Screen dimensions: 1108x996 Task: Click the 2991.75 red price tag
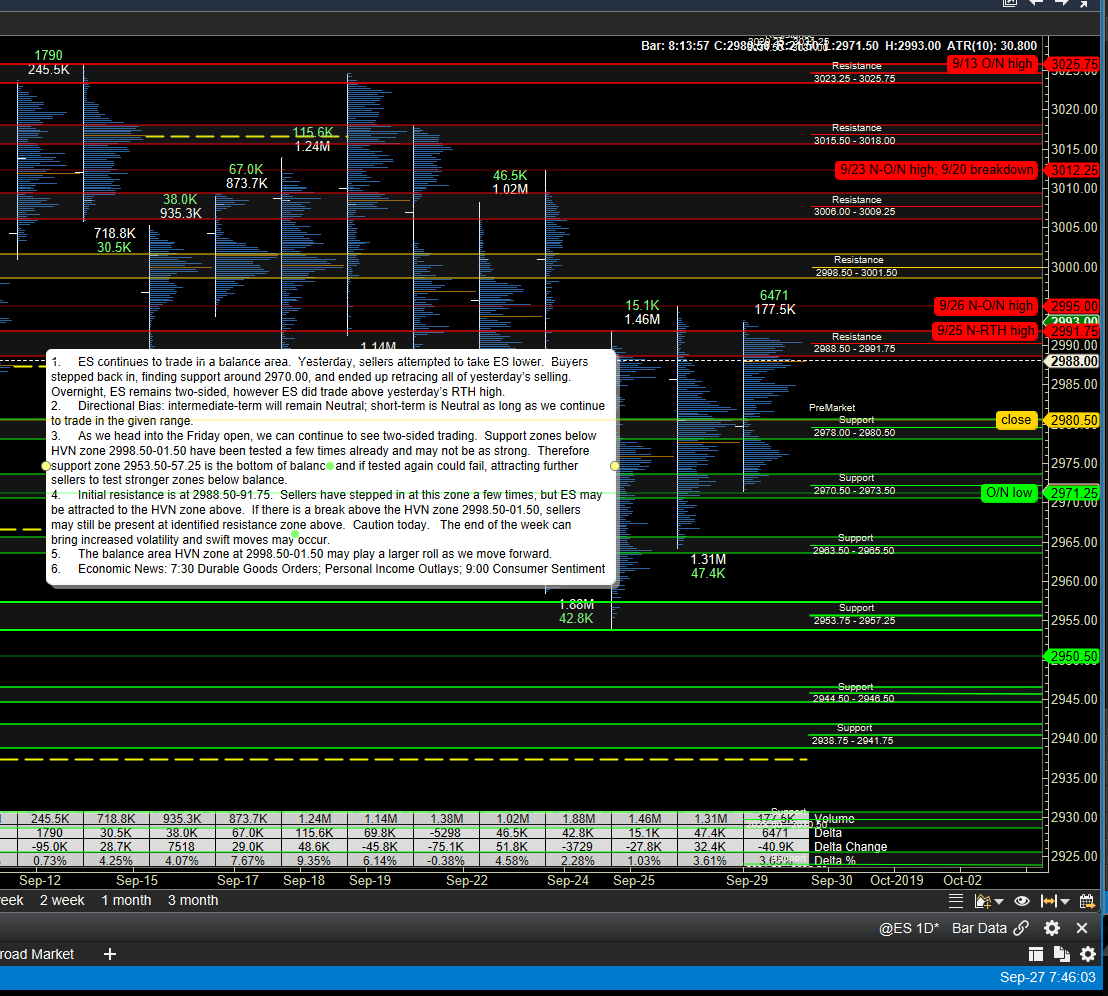pos(1074,331)
